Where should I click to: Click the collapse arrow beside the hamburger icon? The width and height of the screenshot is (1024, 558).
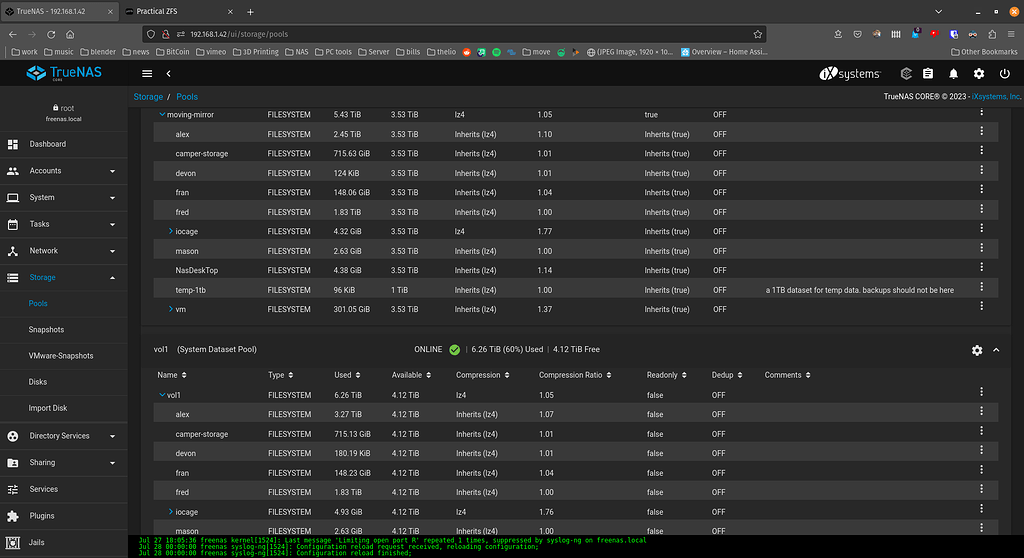[x=169, y=73]
